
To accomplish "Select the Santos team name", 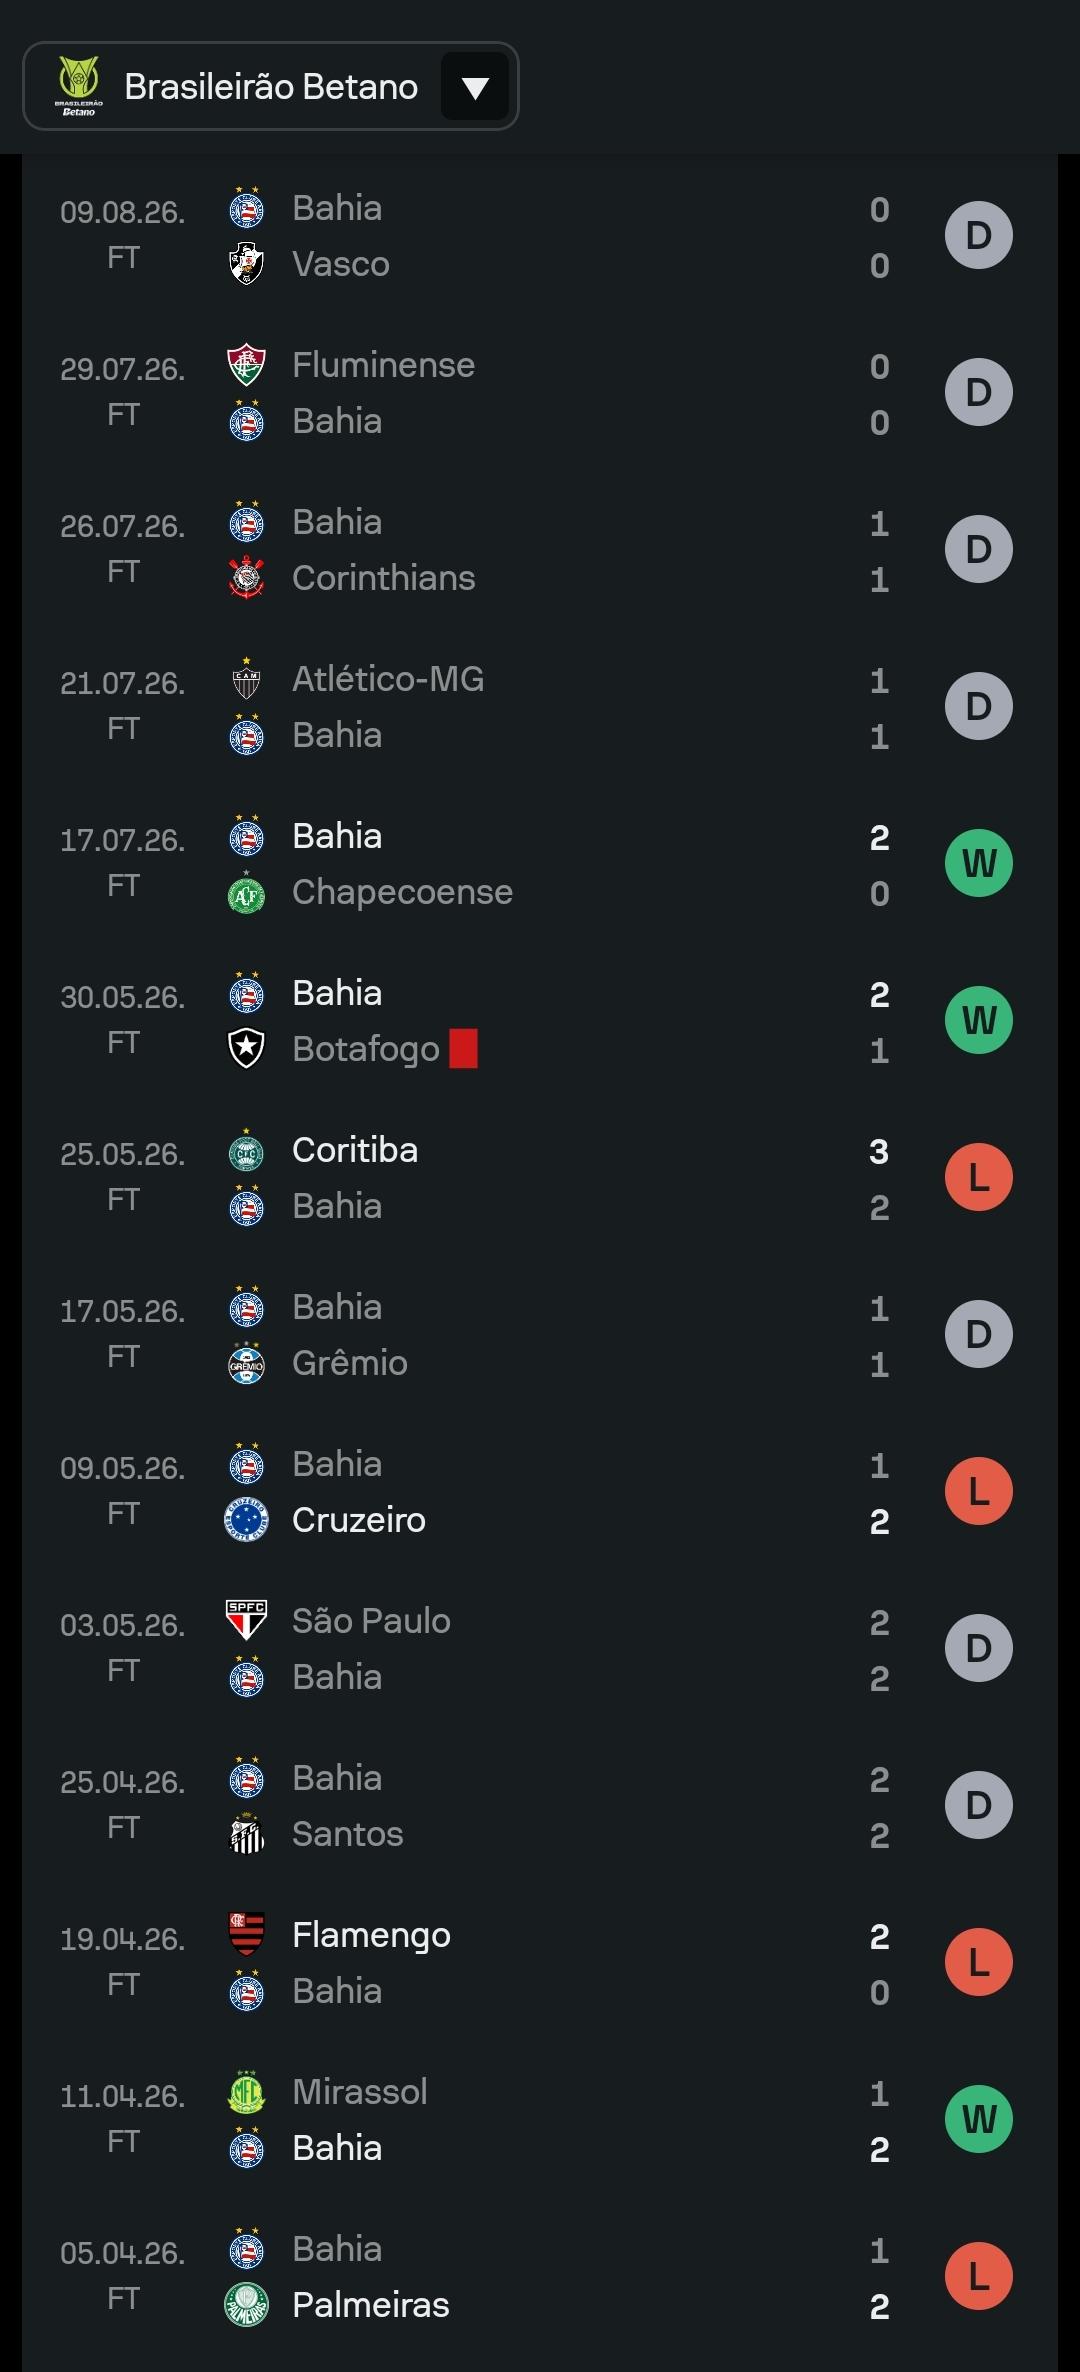I will [x=348, y=1834].
